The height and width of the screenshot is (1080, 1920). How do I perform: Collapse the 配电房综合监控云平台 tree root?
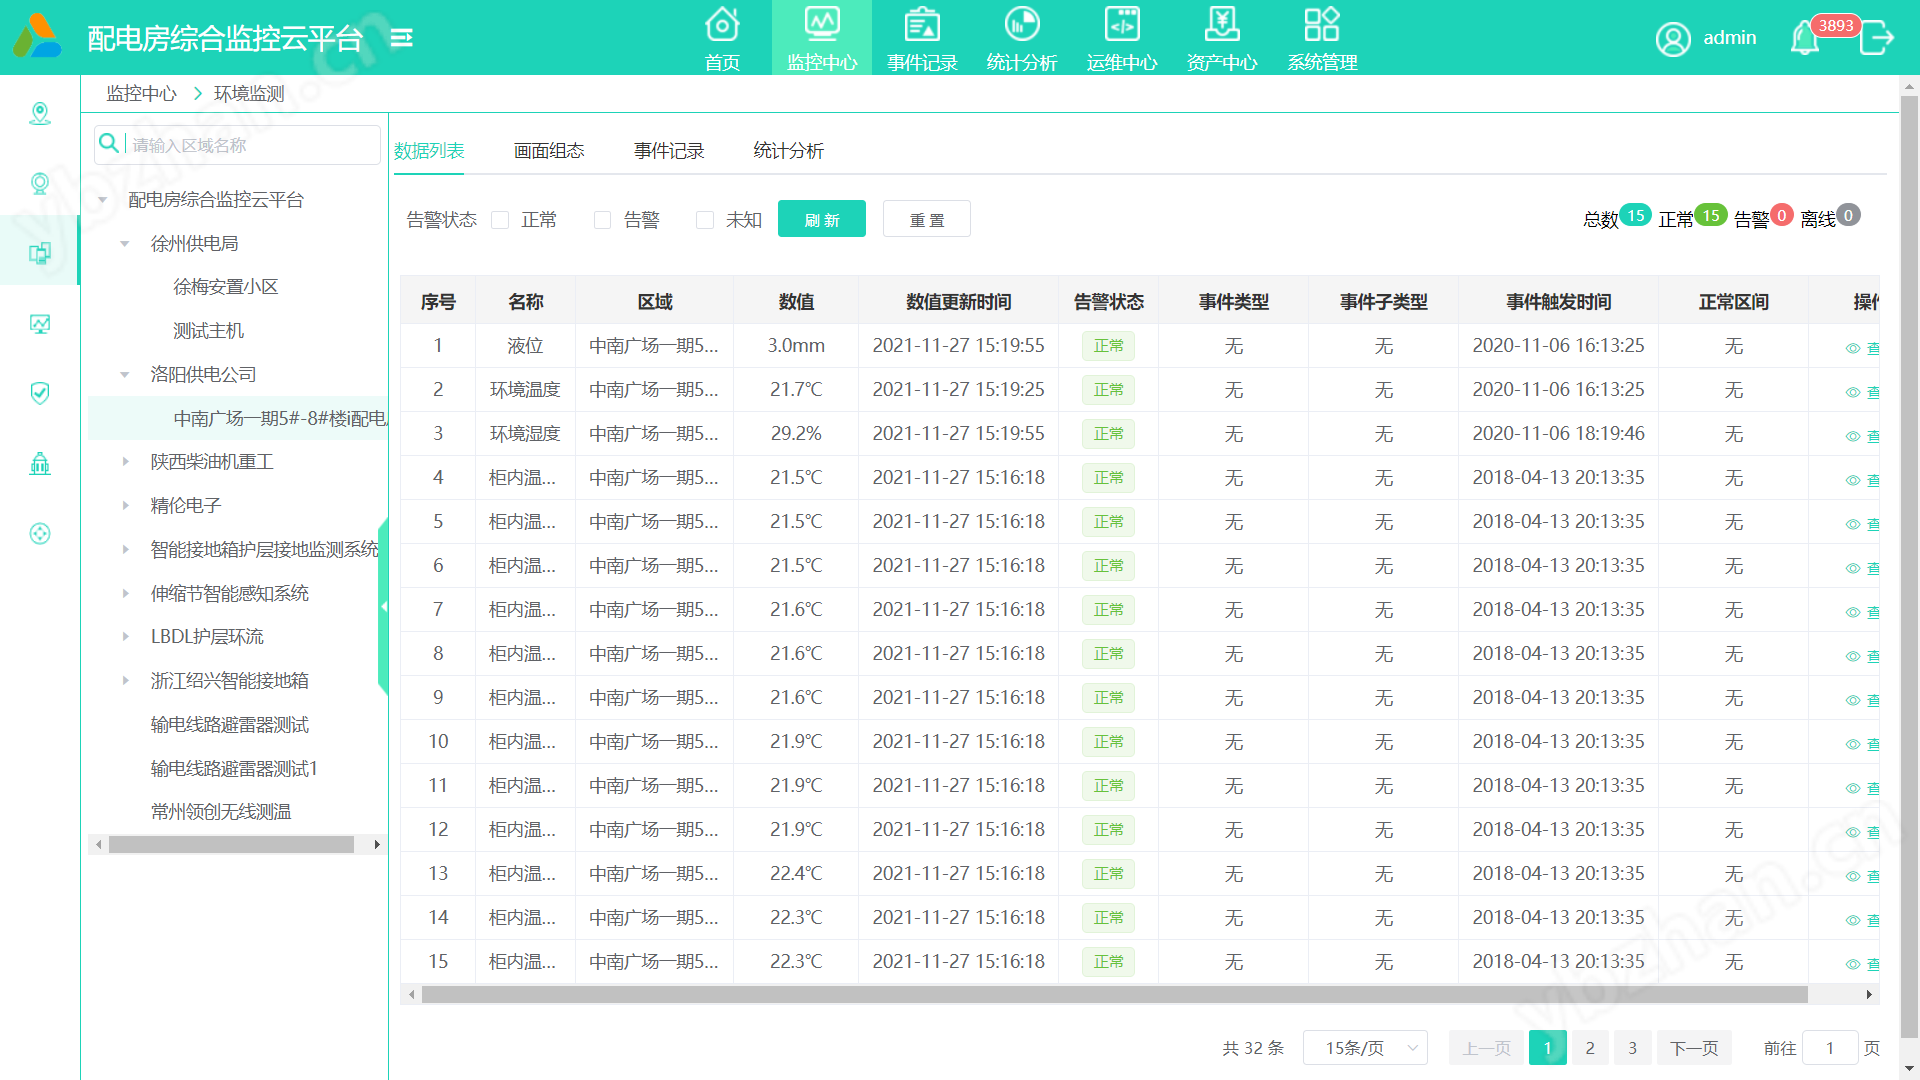point(102,200)
